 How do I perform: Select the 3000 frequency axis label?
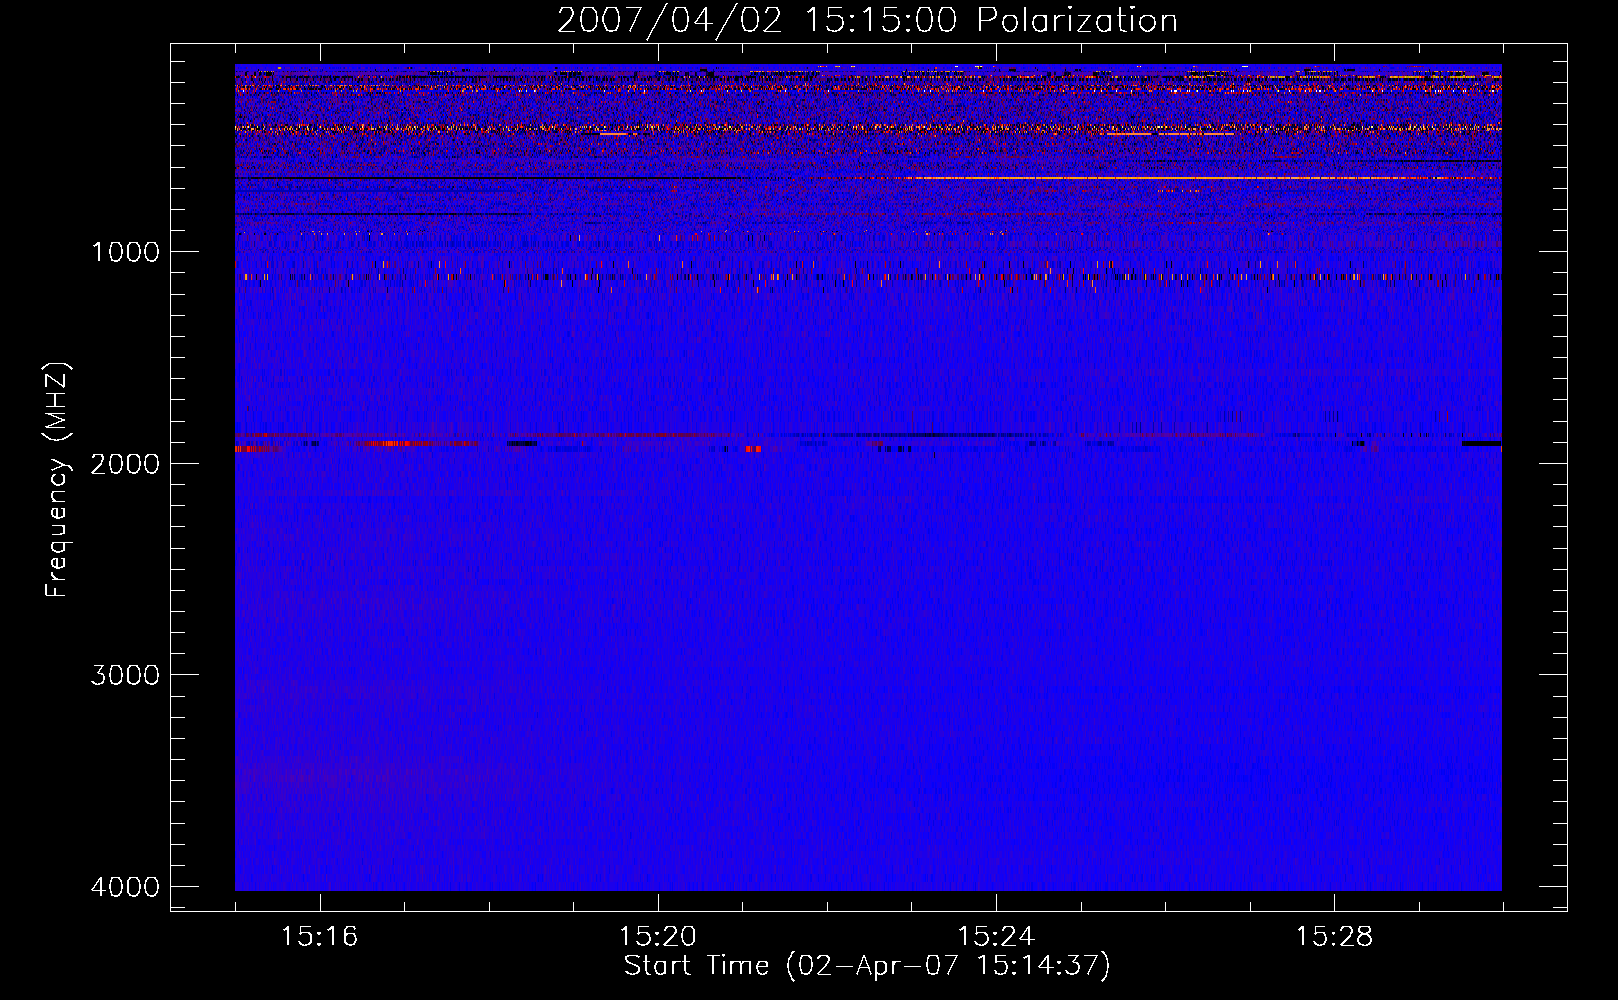(x=125, y=675)
